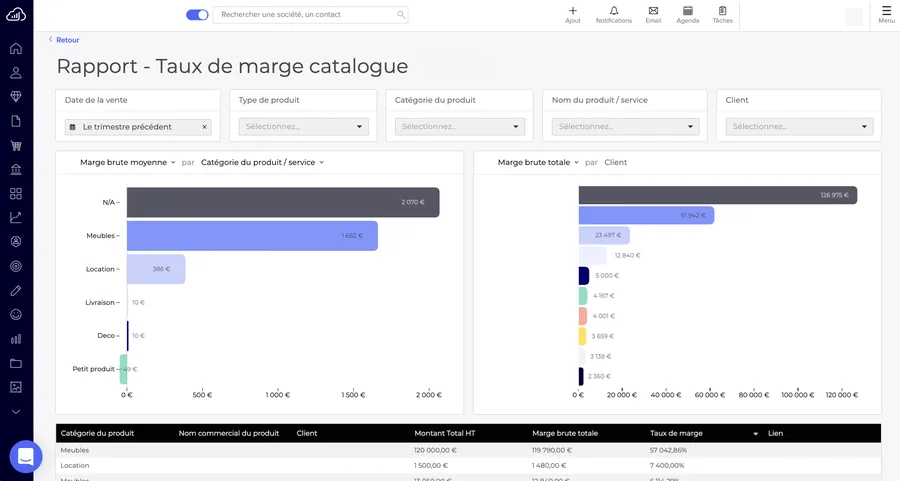900x481 pixels.
Task: Click the Ajout plus icon
Action: click(x=573, y=11)
